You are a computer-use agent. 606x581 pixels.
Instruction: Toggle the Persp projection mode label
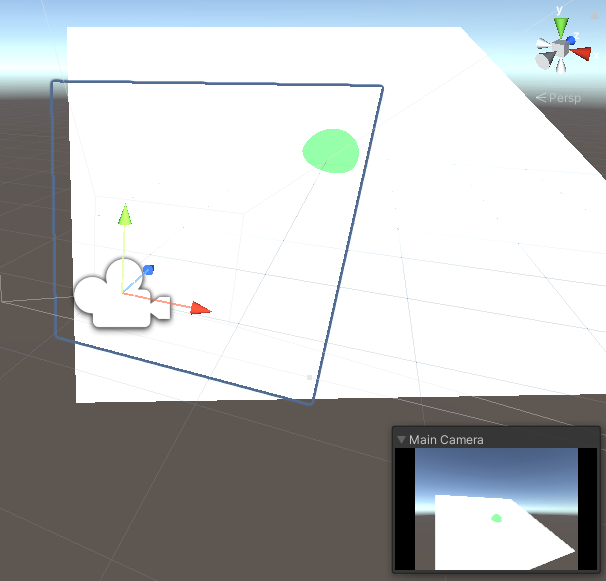[x=558, y=98]
